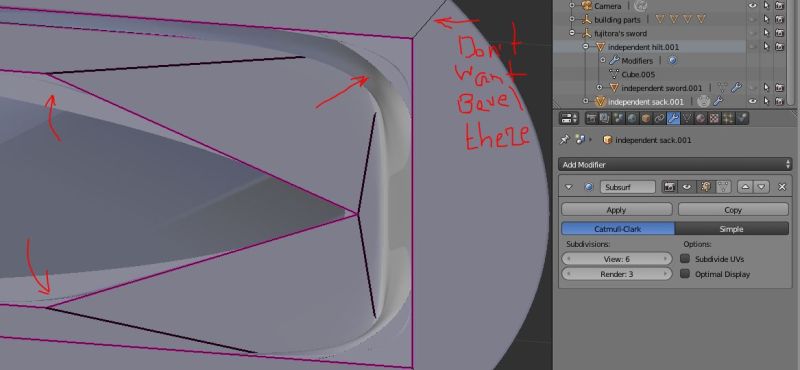The image size is (800, 370).
Task: Move the Subsurf modifier down in stack
Action: coord(761,187)
